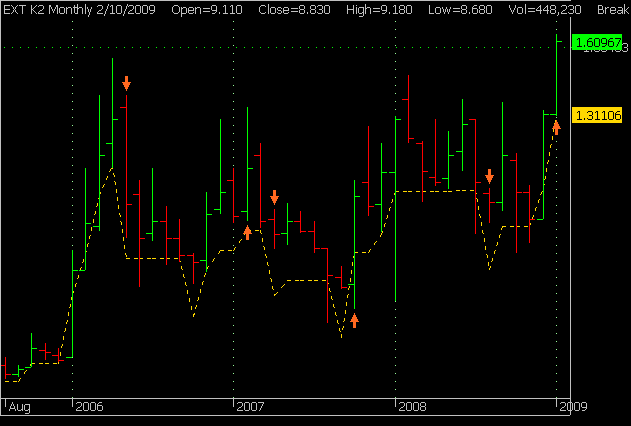Click the "Low=8.680" value in header
Image resolution: width=631 pixels, height=426 pixels.
(x=460, y=10)
